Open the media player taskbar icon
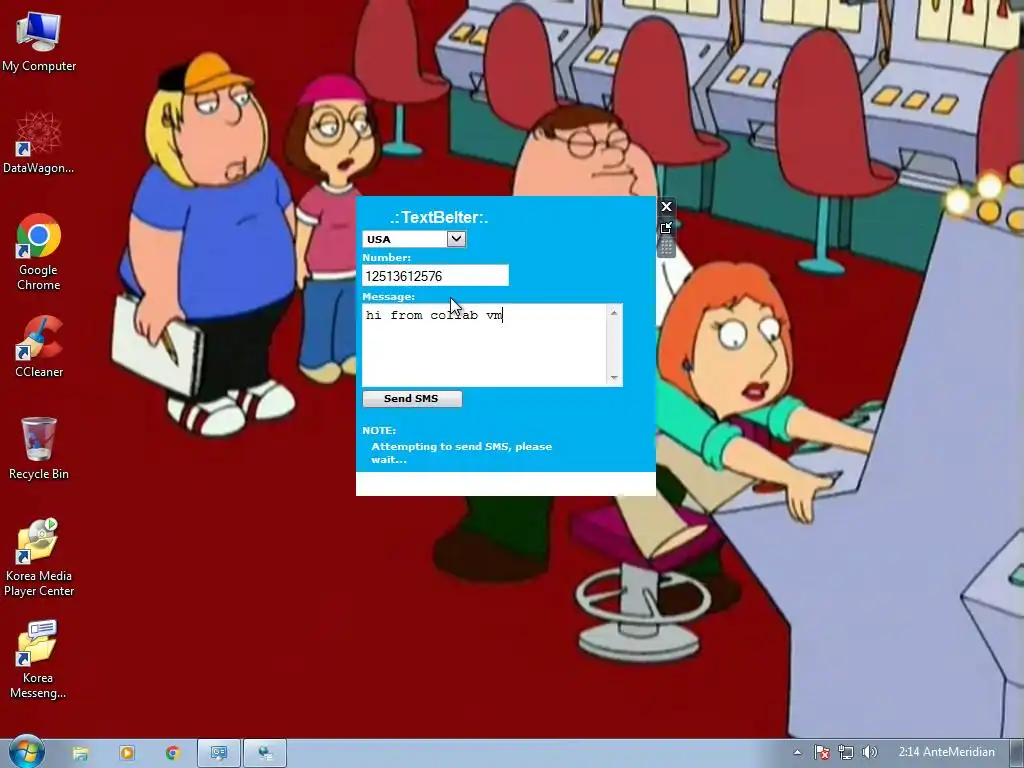The image size is (1024, 768). pyautogui.click(x=127, y=753)
